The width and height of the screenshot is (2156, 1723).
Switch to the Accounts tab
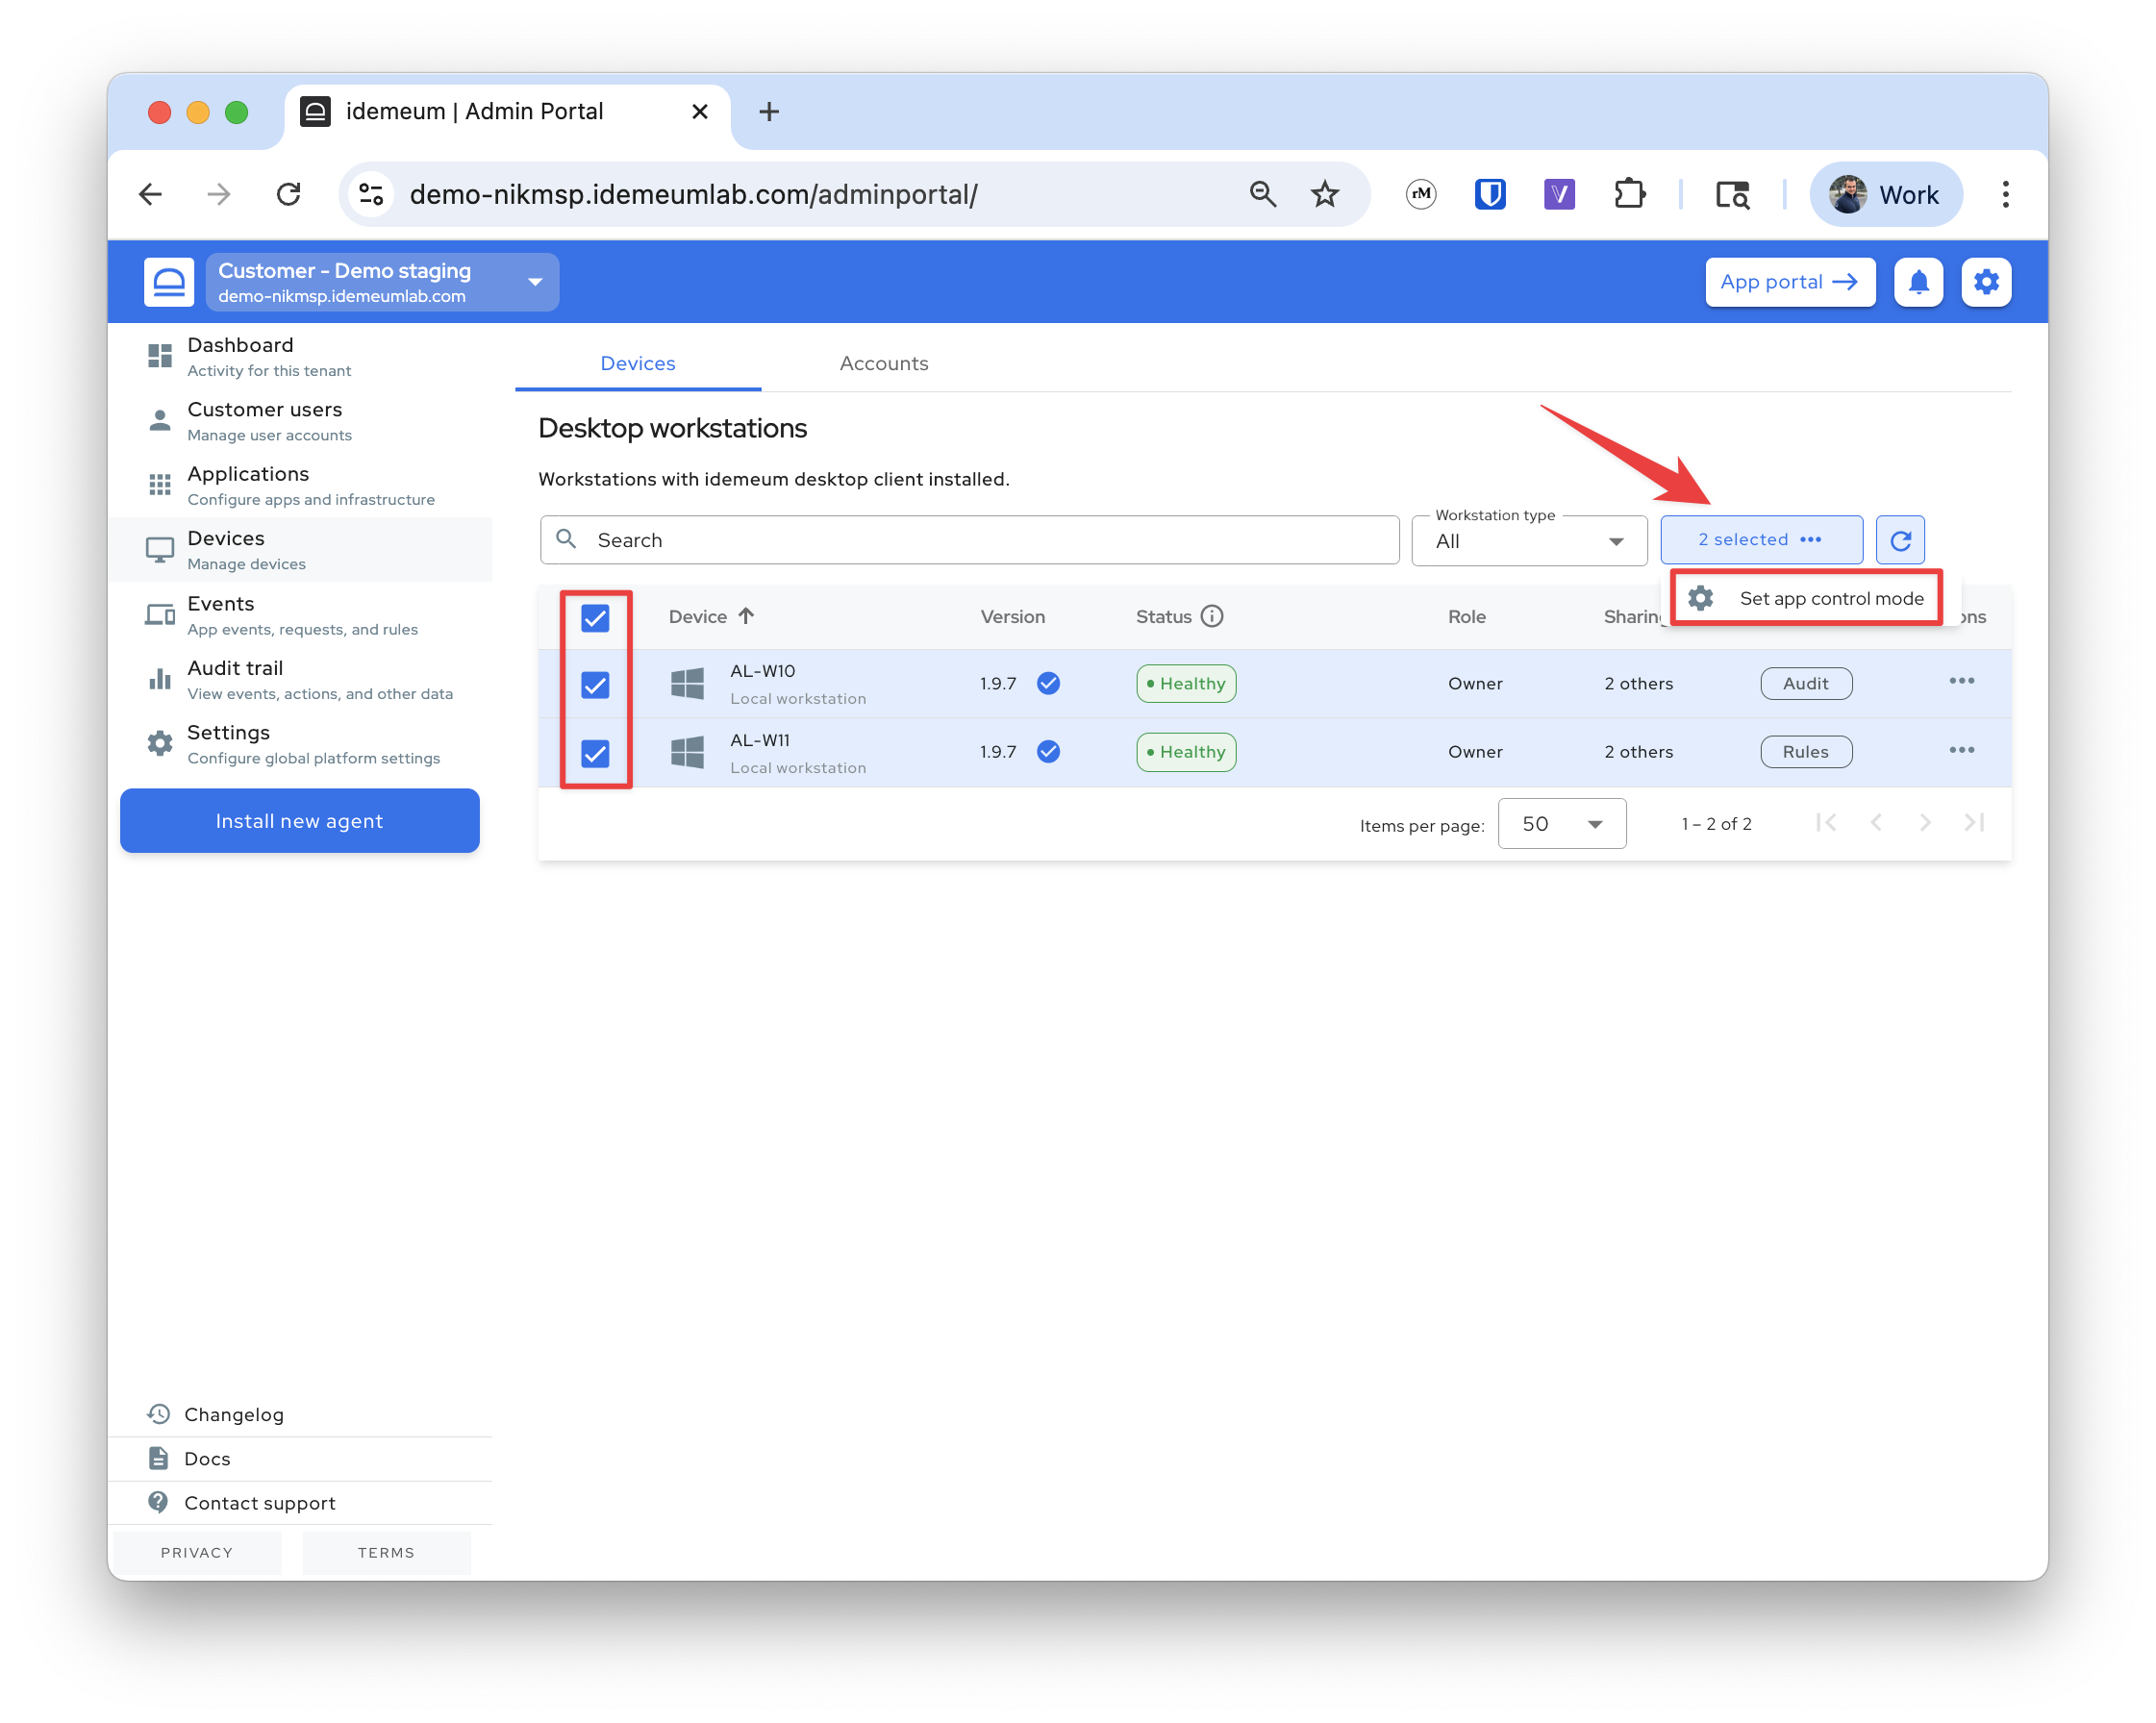point(884,363)
